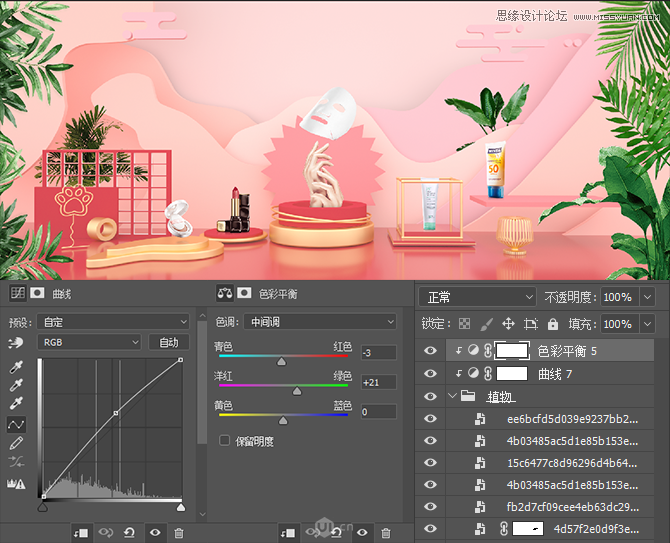Screen dimensions: 670x543
Task: Hide the 曲线 7 layer
Action: (x=431, y=374)
